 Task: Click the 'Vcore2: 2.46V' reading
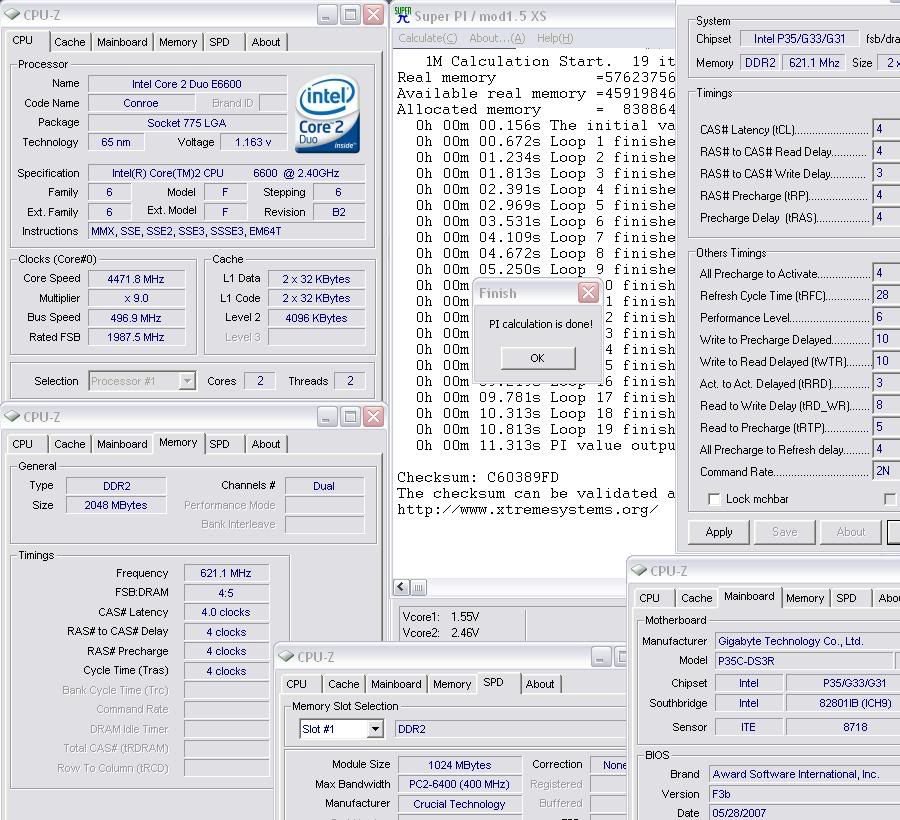pyautogui.click(x=441, y=632)
